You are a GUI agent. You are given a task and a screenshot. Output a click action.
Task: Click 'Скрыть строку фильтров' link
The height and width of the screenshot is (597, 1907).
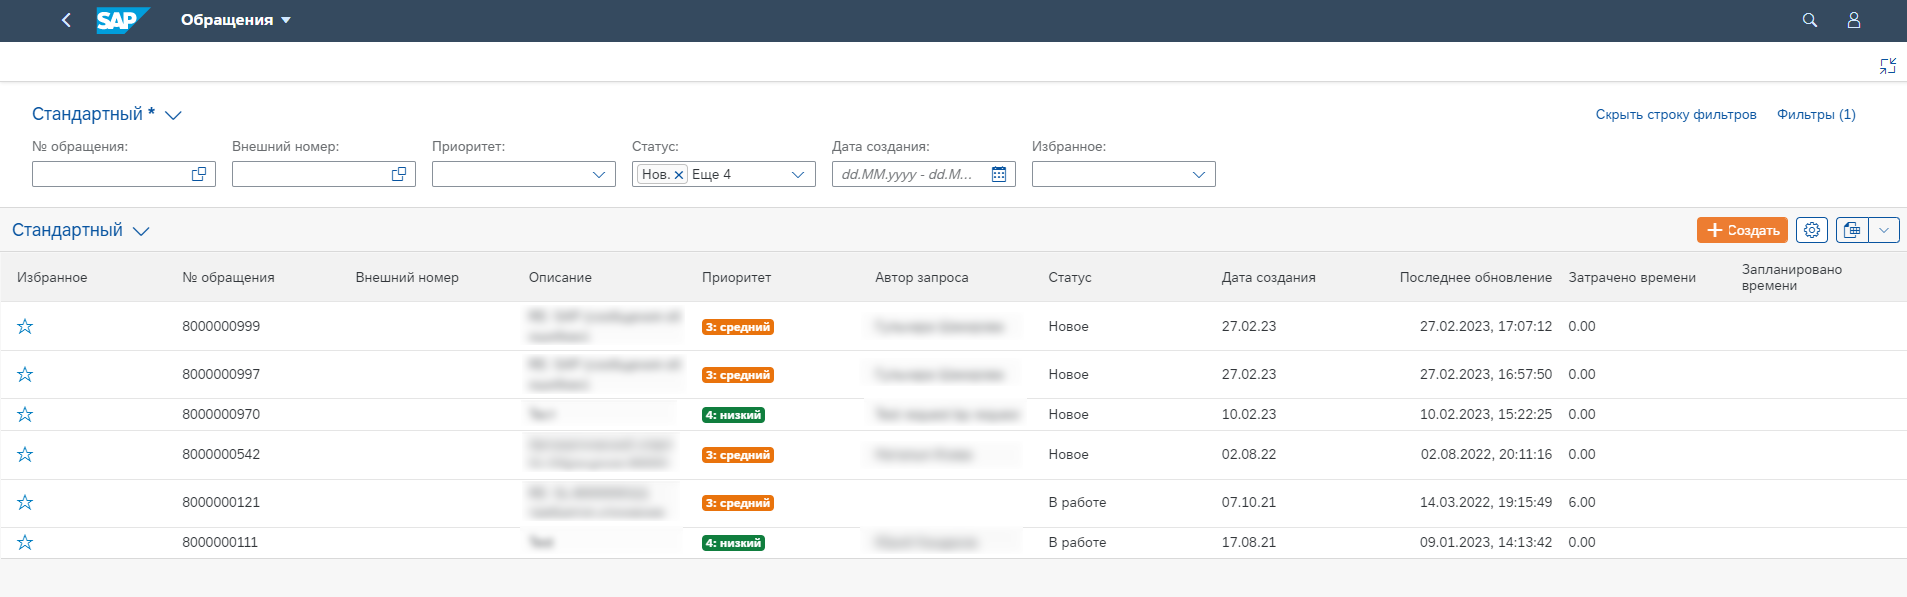[1675, 114]
